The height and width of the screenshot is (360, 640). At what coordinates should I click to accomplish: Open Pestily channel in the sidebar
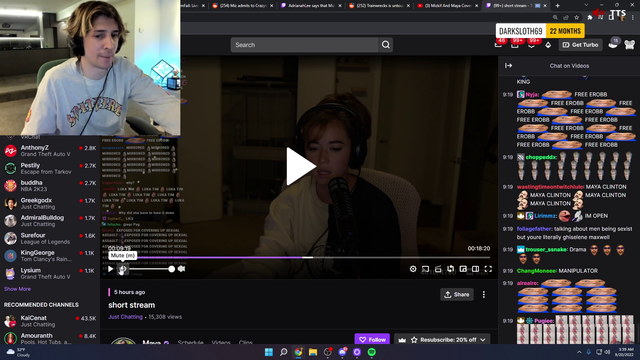[50, 168]
